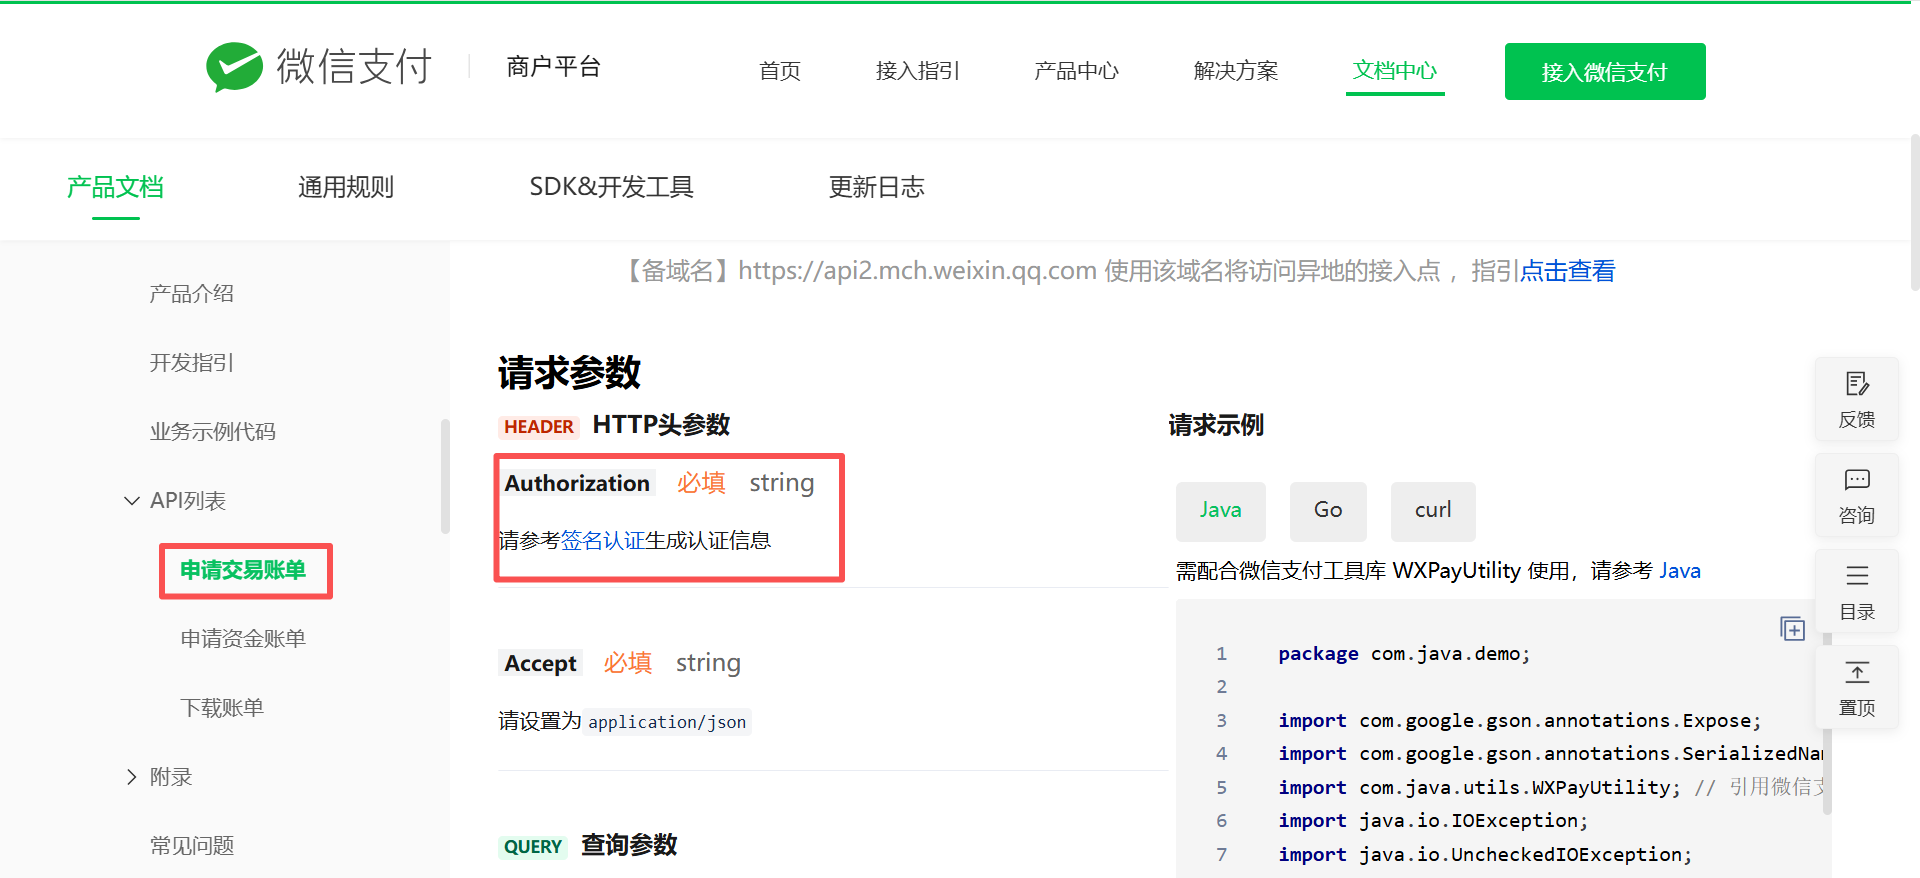
Task: Open 业务示例代码 in sidebar
Action: pos(213,432)
